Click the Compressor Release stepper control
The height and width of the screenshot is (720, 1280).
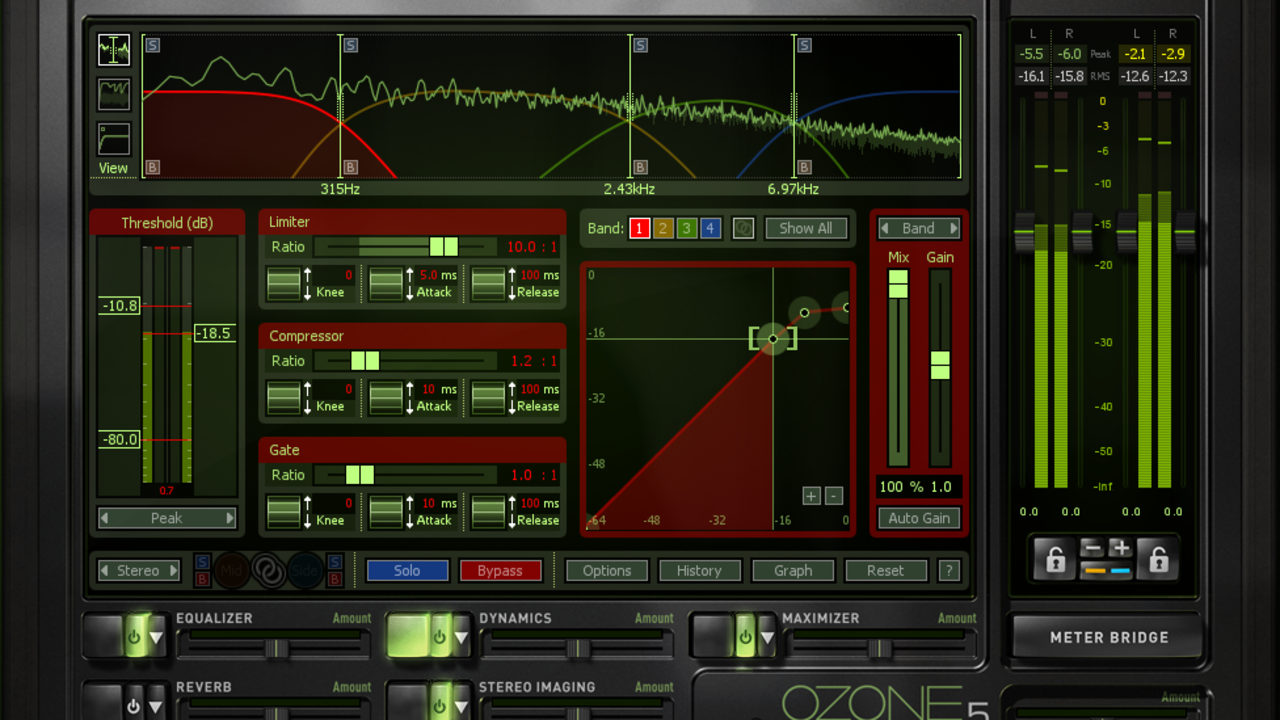[x=487, y=398]
